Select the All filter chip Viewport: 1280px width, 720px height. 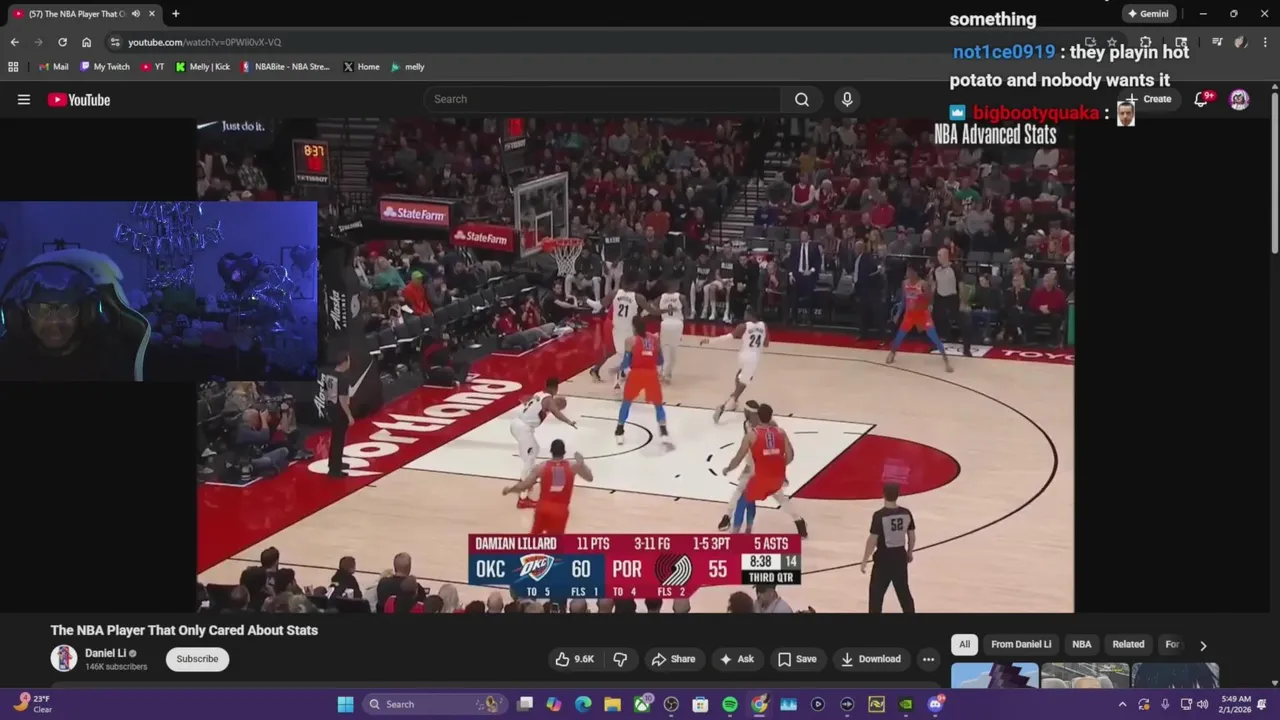tap(964, 644)
